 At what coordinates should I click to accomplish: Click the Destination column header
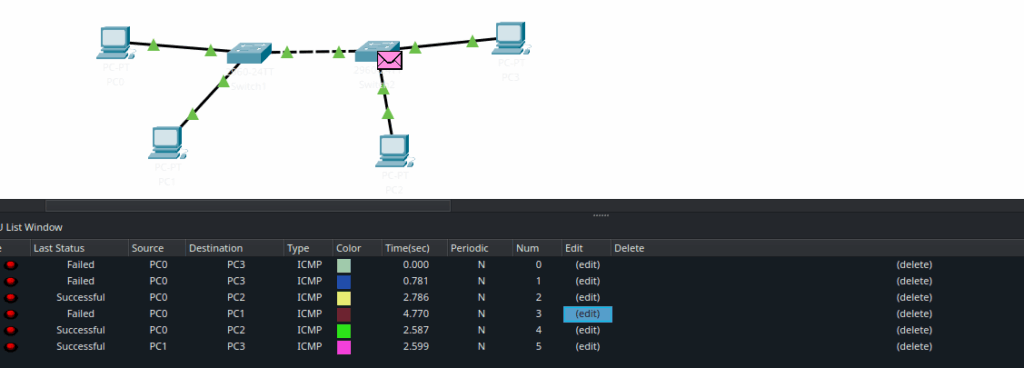point(235,248)
